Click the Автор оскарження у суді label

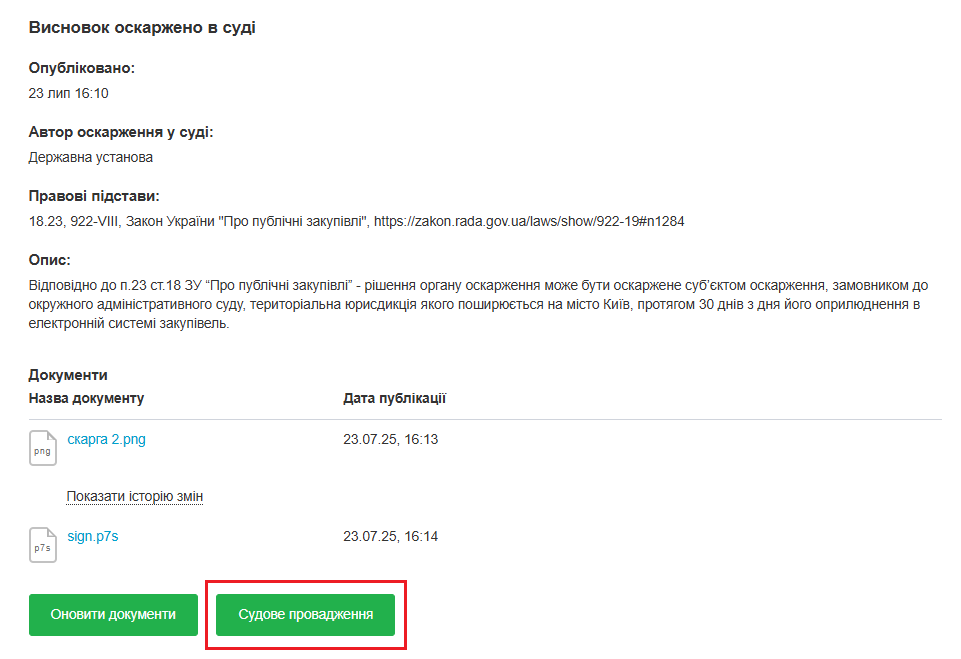[121, 132]
